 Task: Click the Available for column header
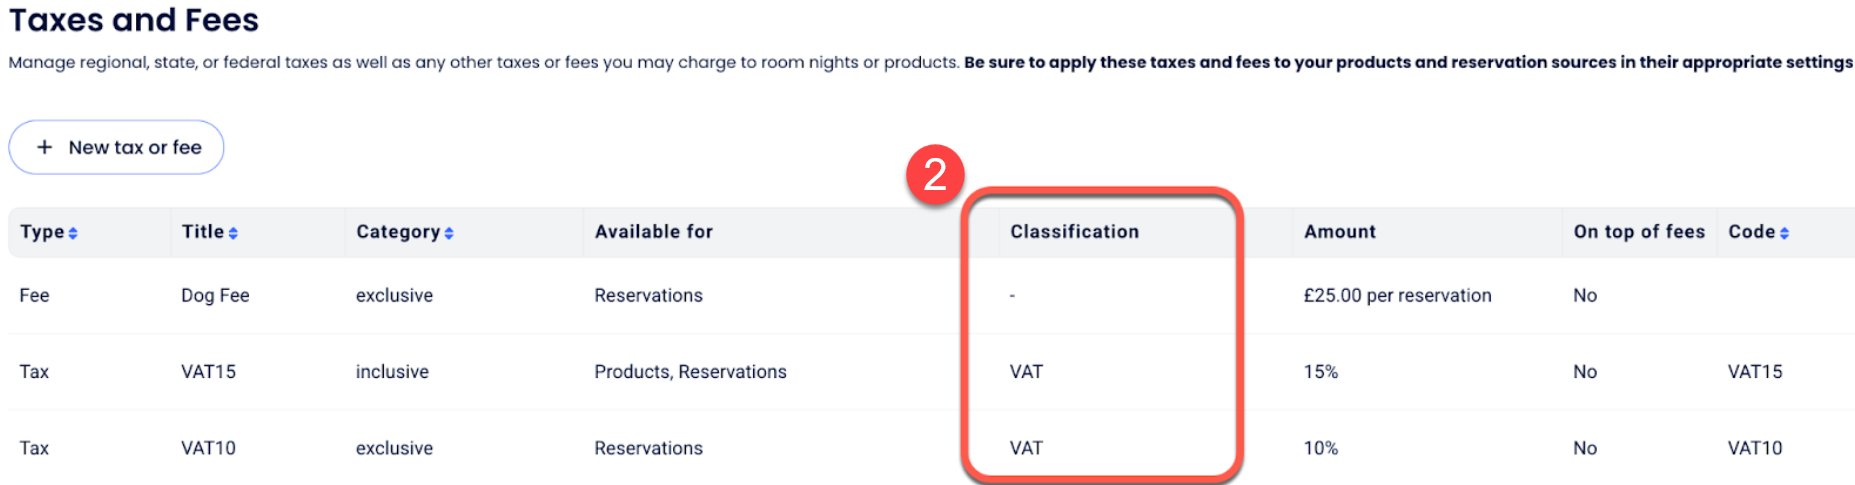click(653, 232)
